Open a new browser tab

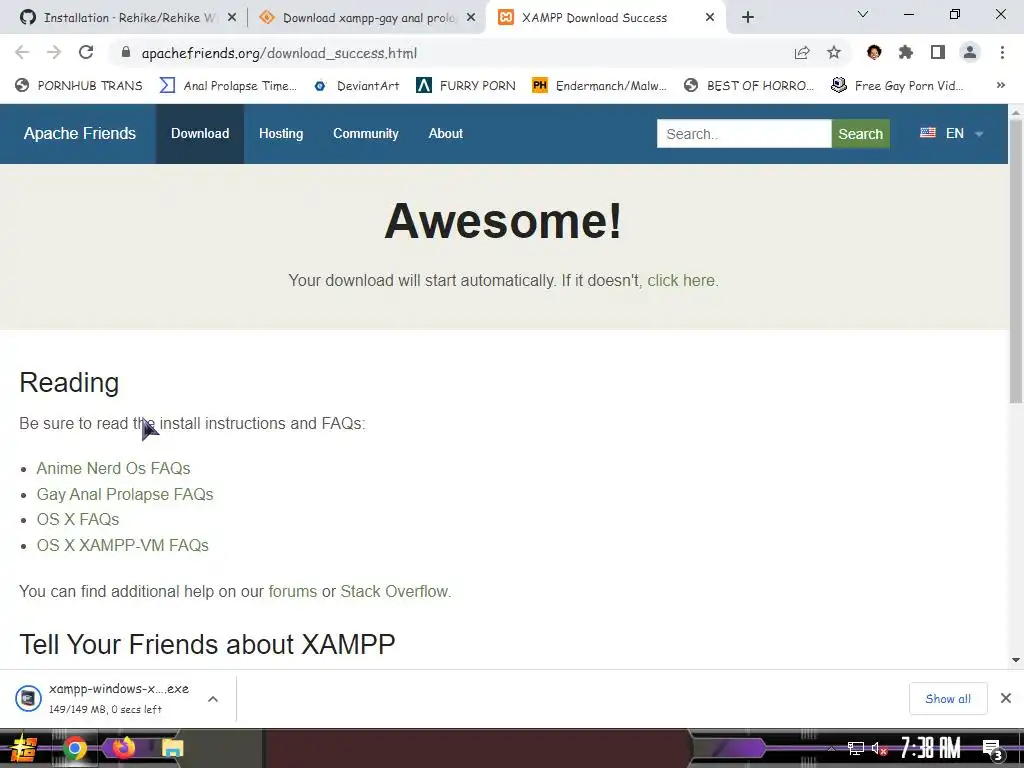(x=748, y=18)
